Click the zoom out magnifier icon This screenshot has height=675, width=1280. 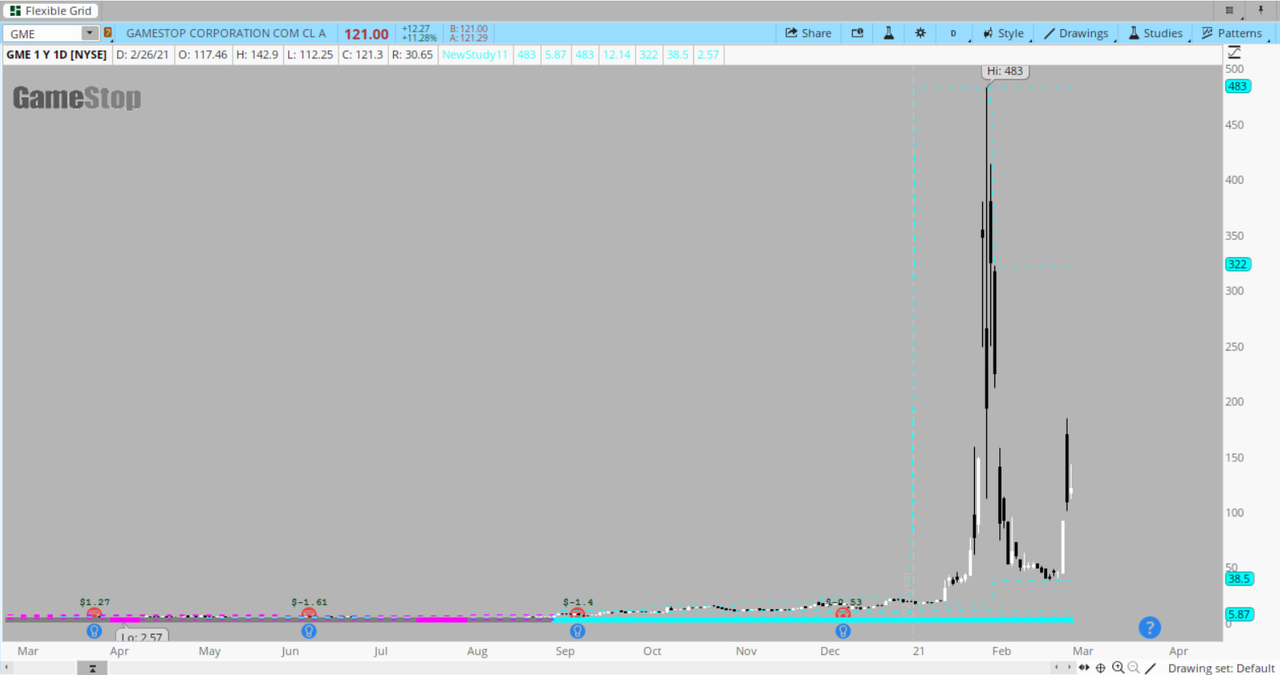point(1134,667)
